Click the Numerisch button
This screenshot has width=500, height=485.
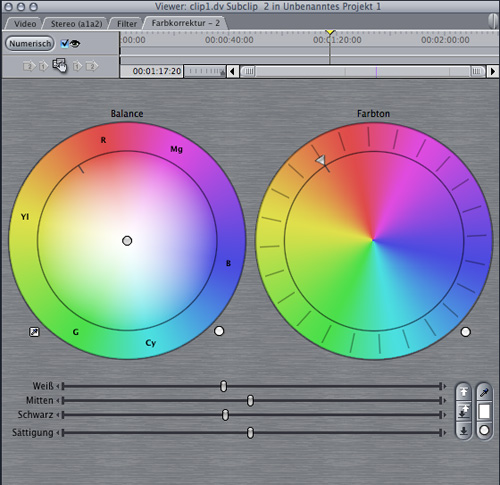coord(30,44)
